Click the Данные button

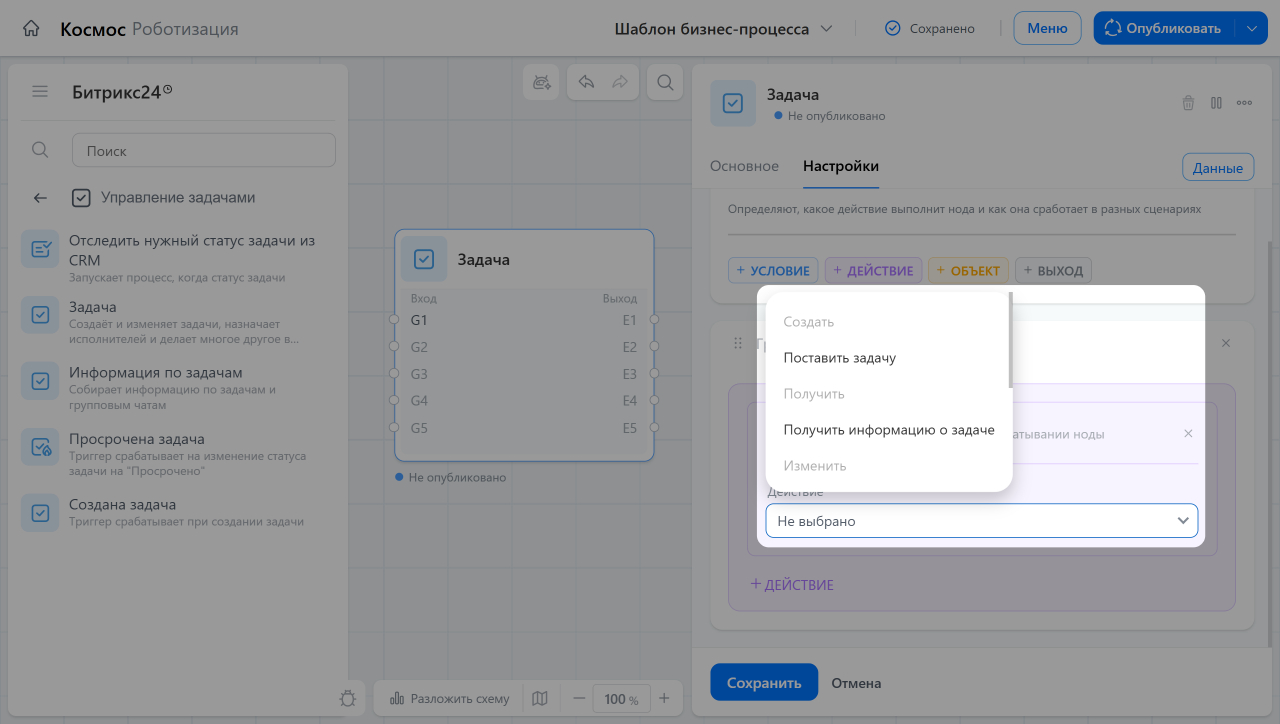(1218, 168)
